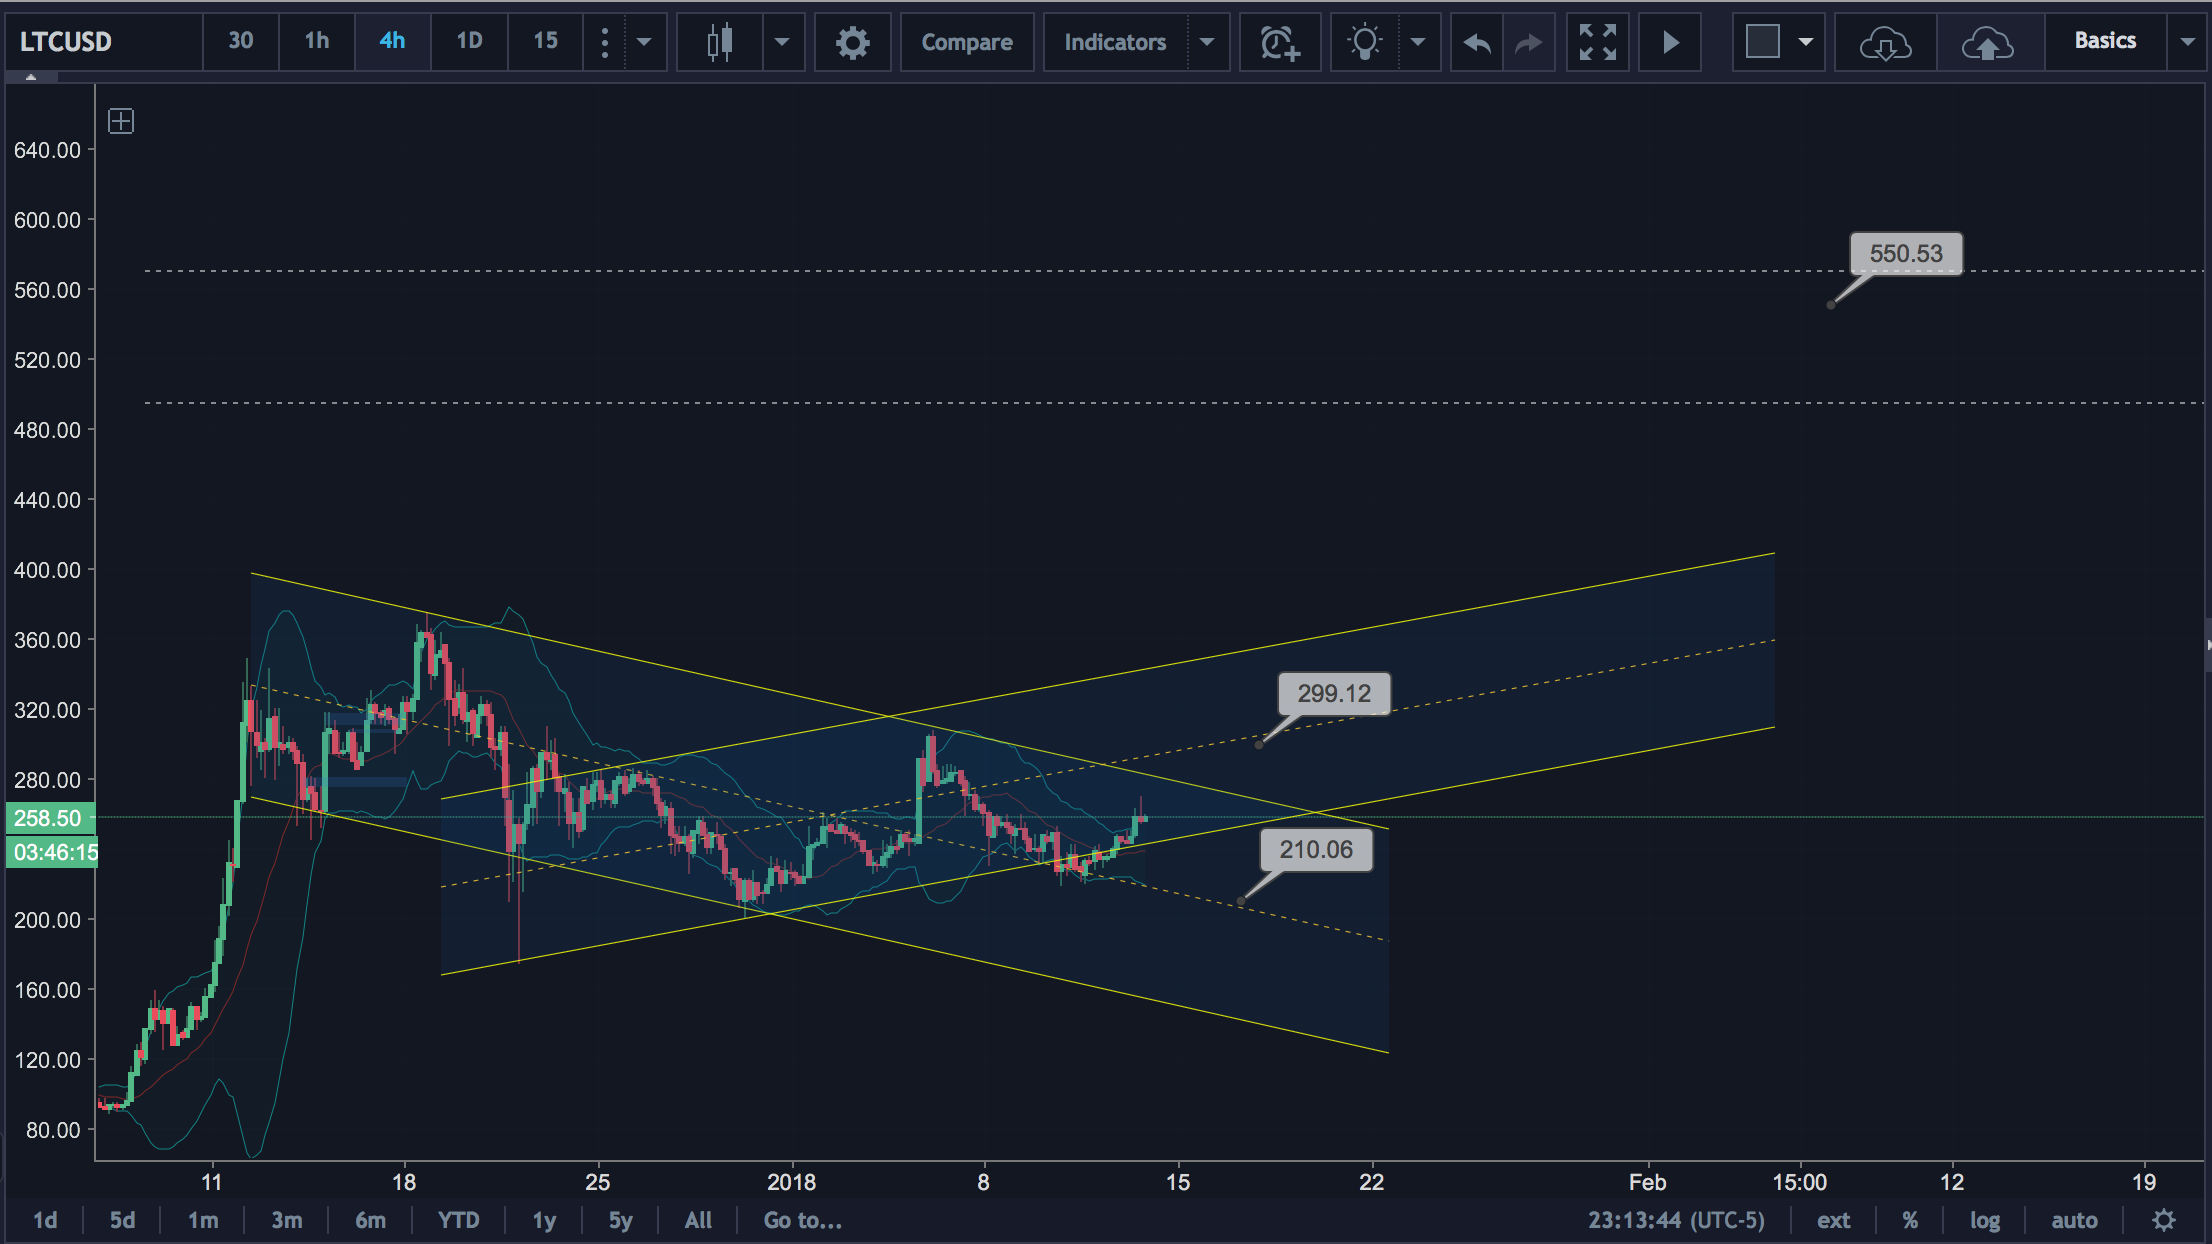Create an alert with alarm-clock icon
This screenshot has height=1244, width=2212.
click(1280, 42)
